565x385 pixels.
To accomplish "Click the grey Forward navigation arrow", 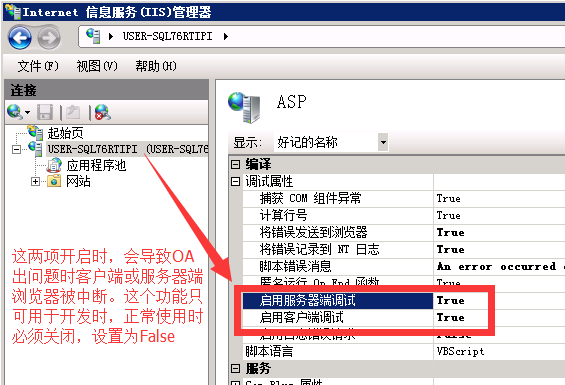I will tap(49, 37).
